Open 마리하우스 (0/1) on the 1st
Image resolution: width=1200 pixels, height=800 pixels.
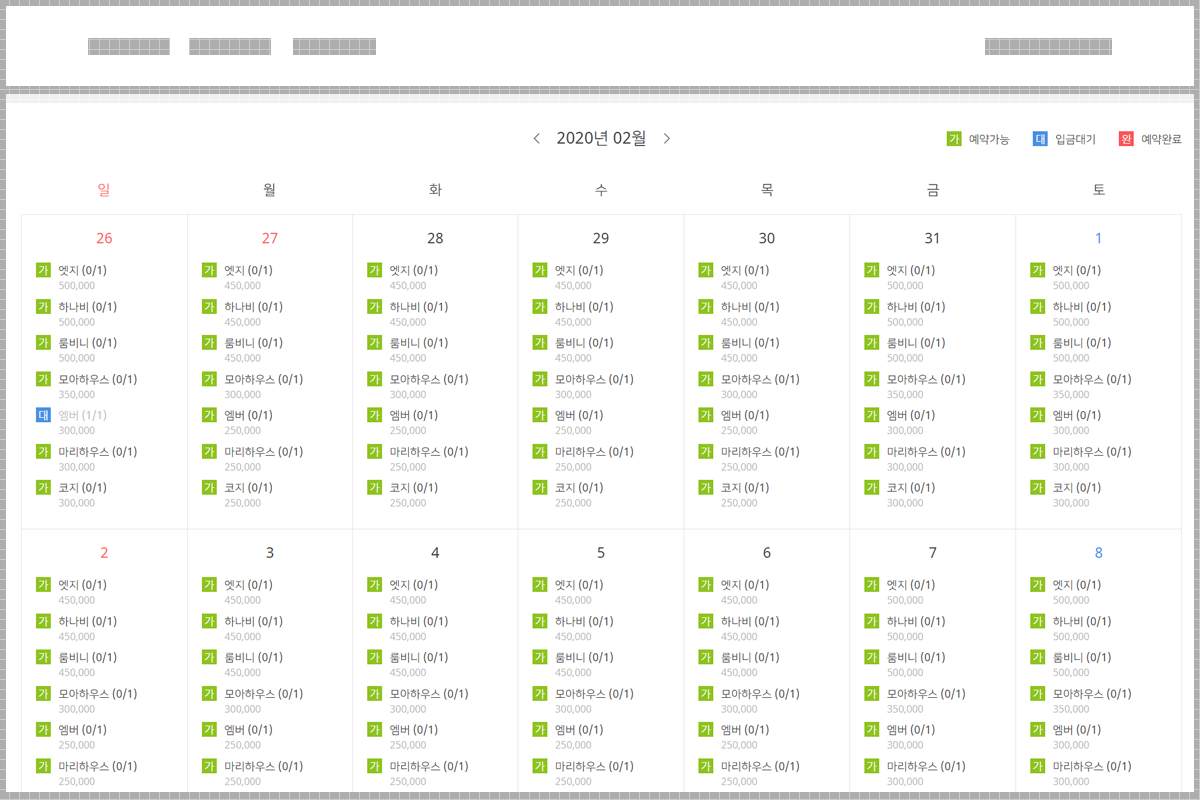coord(1092,452)
